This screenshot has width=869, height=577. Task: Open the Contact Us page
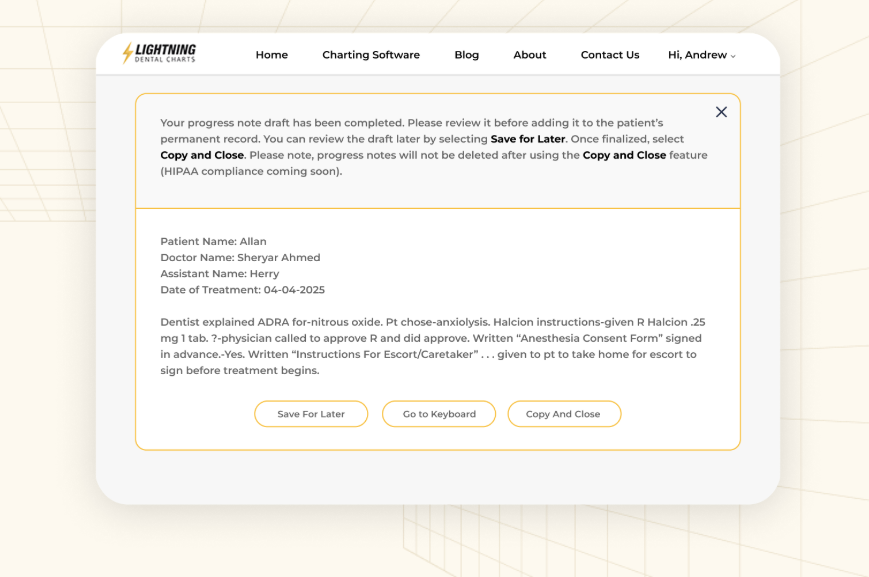tap(609, 55)
